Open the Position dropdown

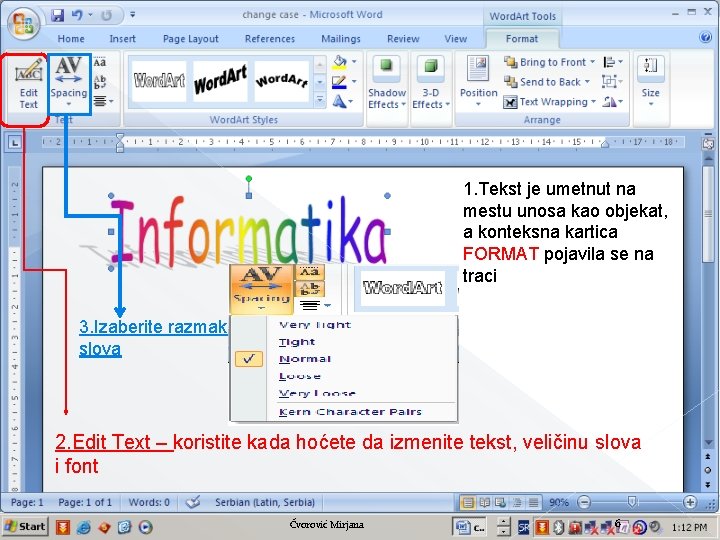(478, 83)
